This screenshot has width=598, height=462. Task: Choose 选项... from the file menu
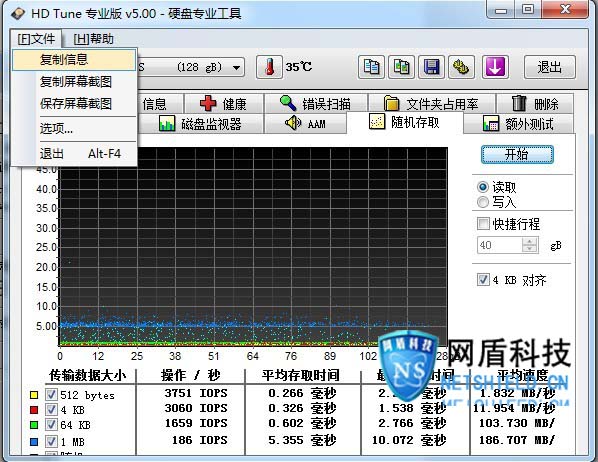74,129
